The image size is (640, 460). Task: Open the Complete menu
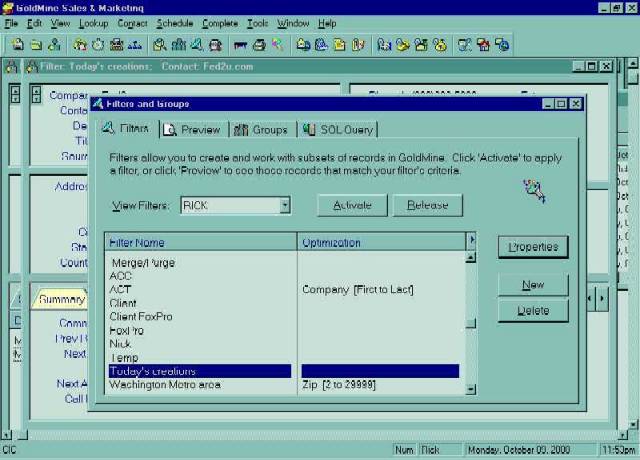tap(220, 24)
